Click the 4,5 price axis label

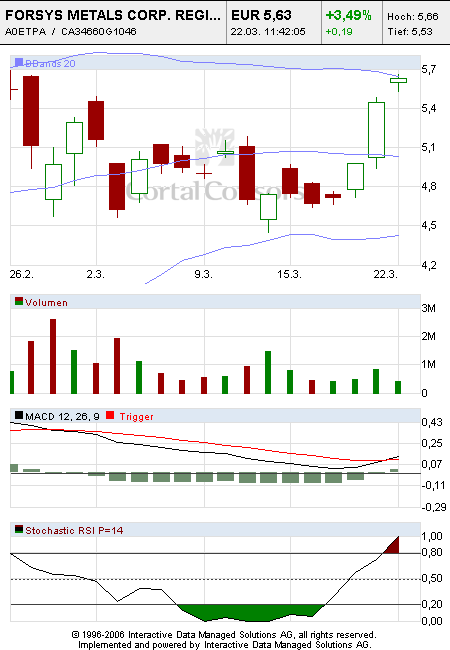click(x=429, y=226)
